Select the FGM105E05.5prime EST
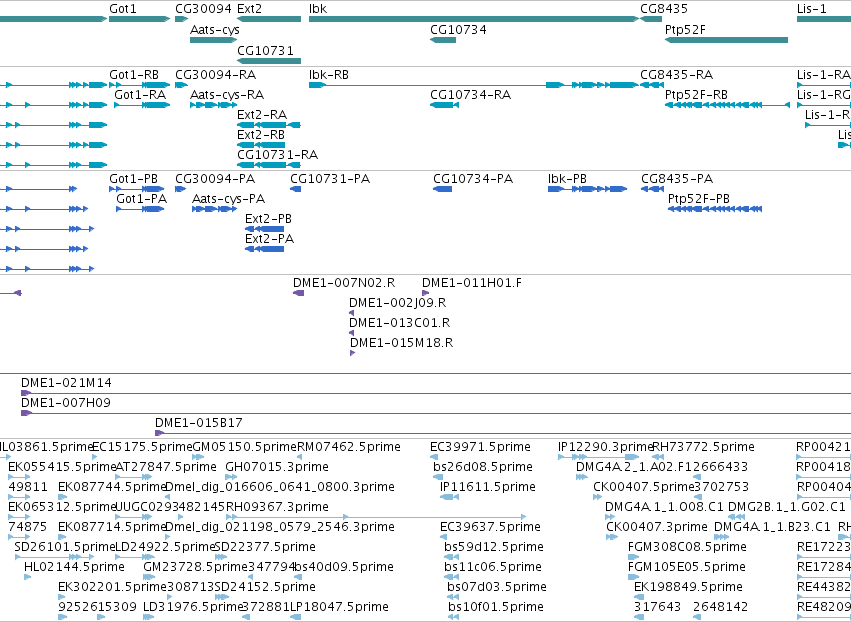 (632, 577)
